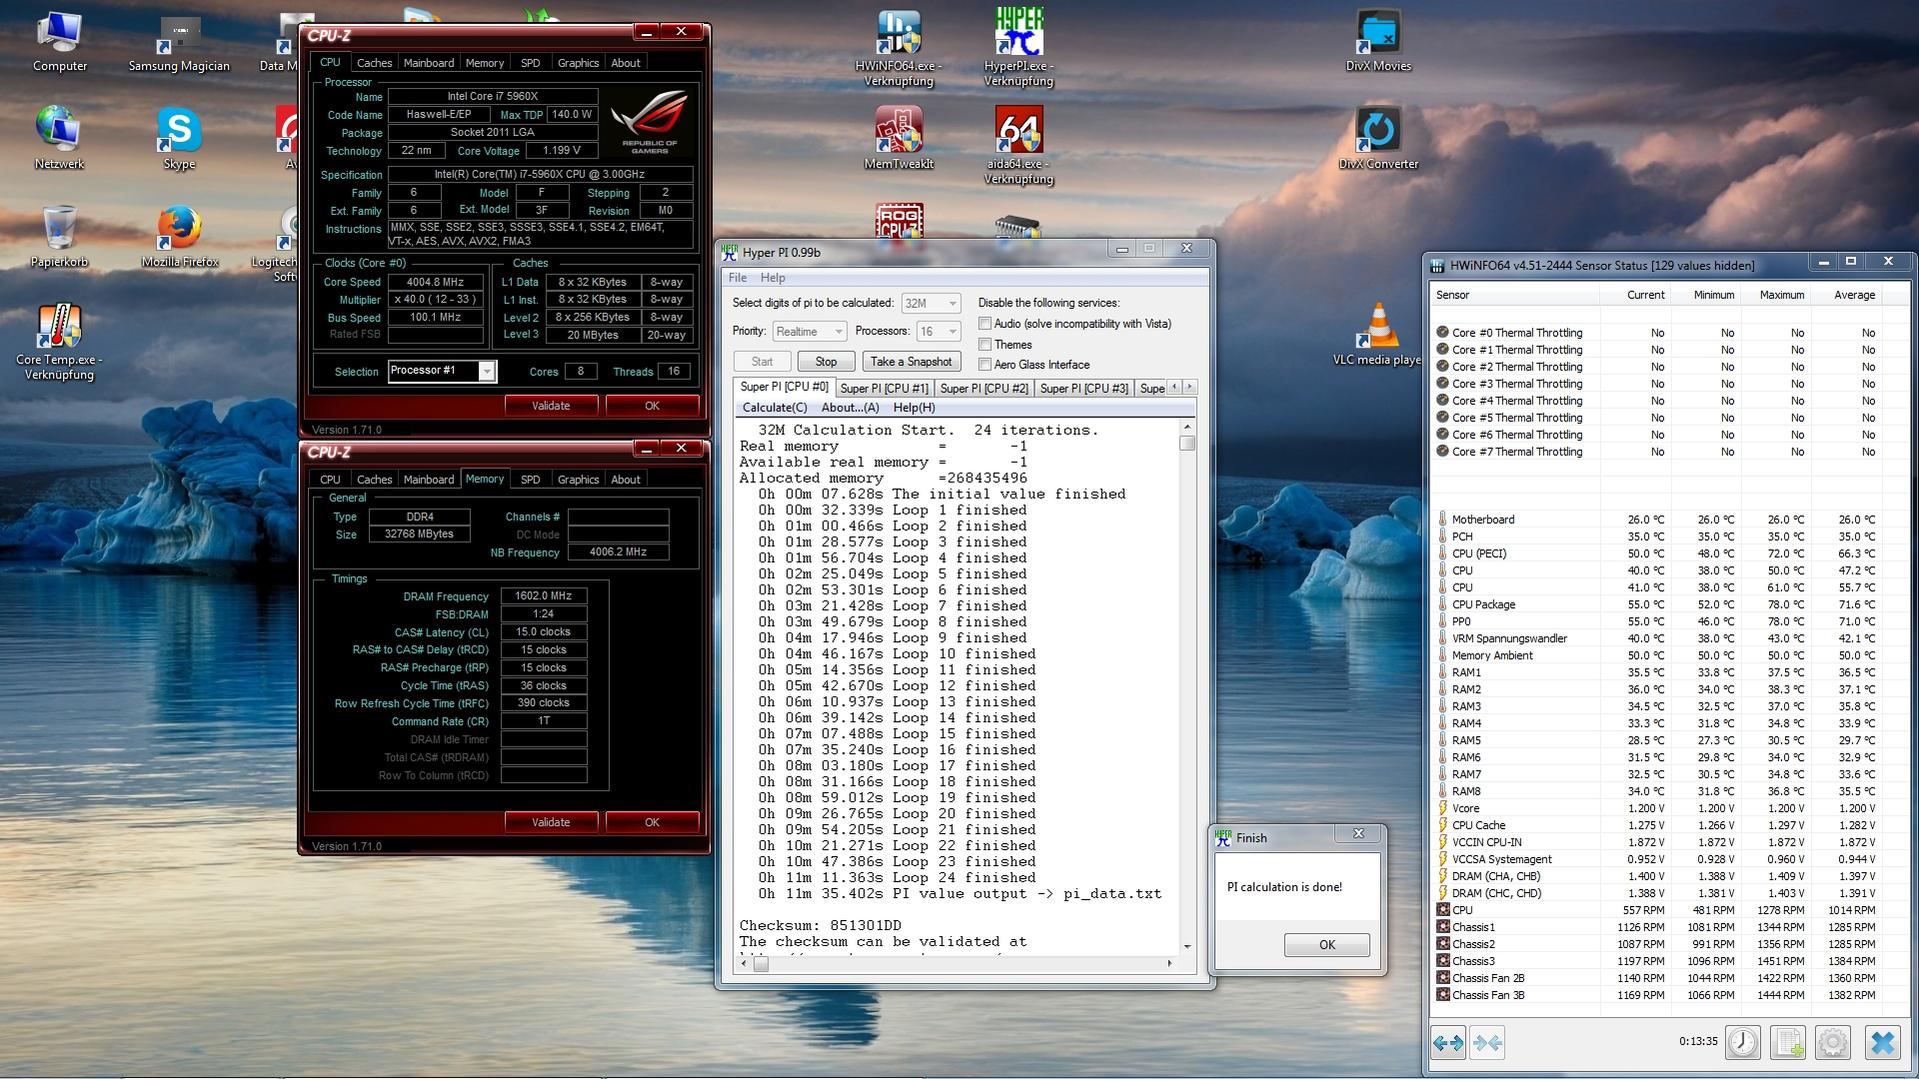This screenshot has width=1919, height=1079.
Task: Click Validate in the upper CPU-Z window
Action: [550, 405]
